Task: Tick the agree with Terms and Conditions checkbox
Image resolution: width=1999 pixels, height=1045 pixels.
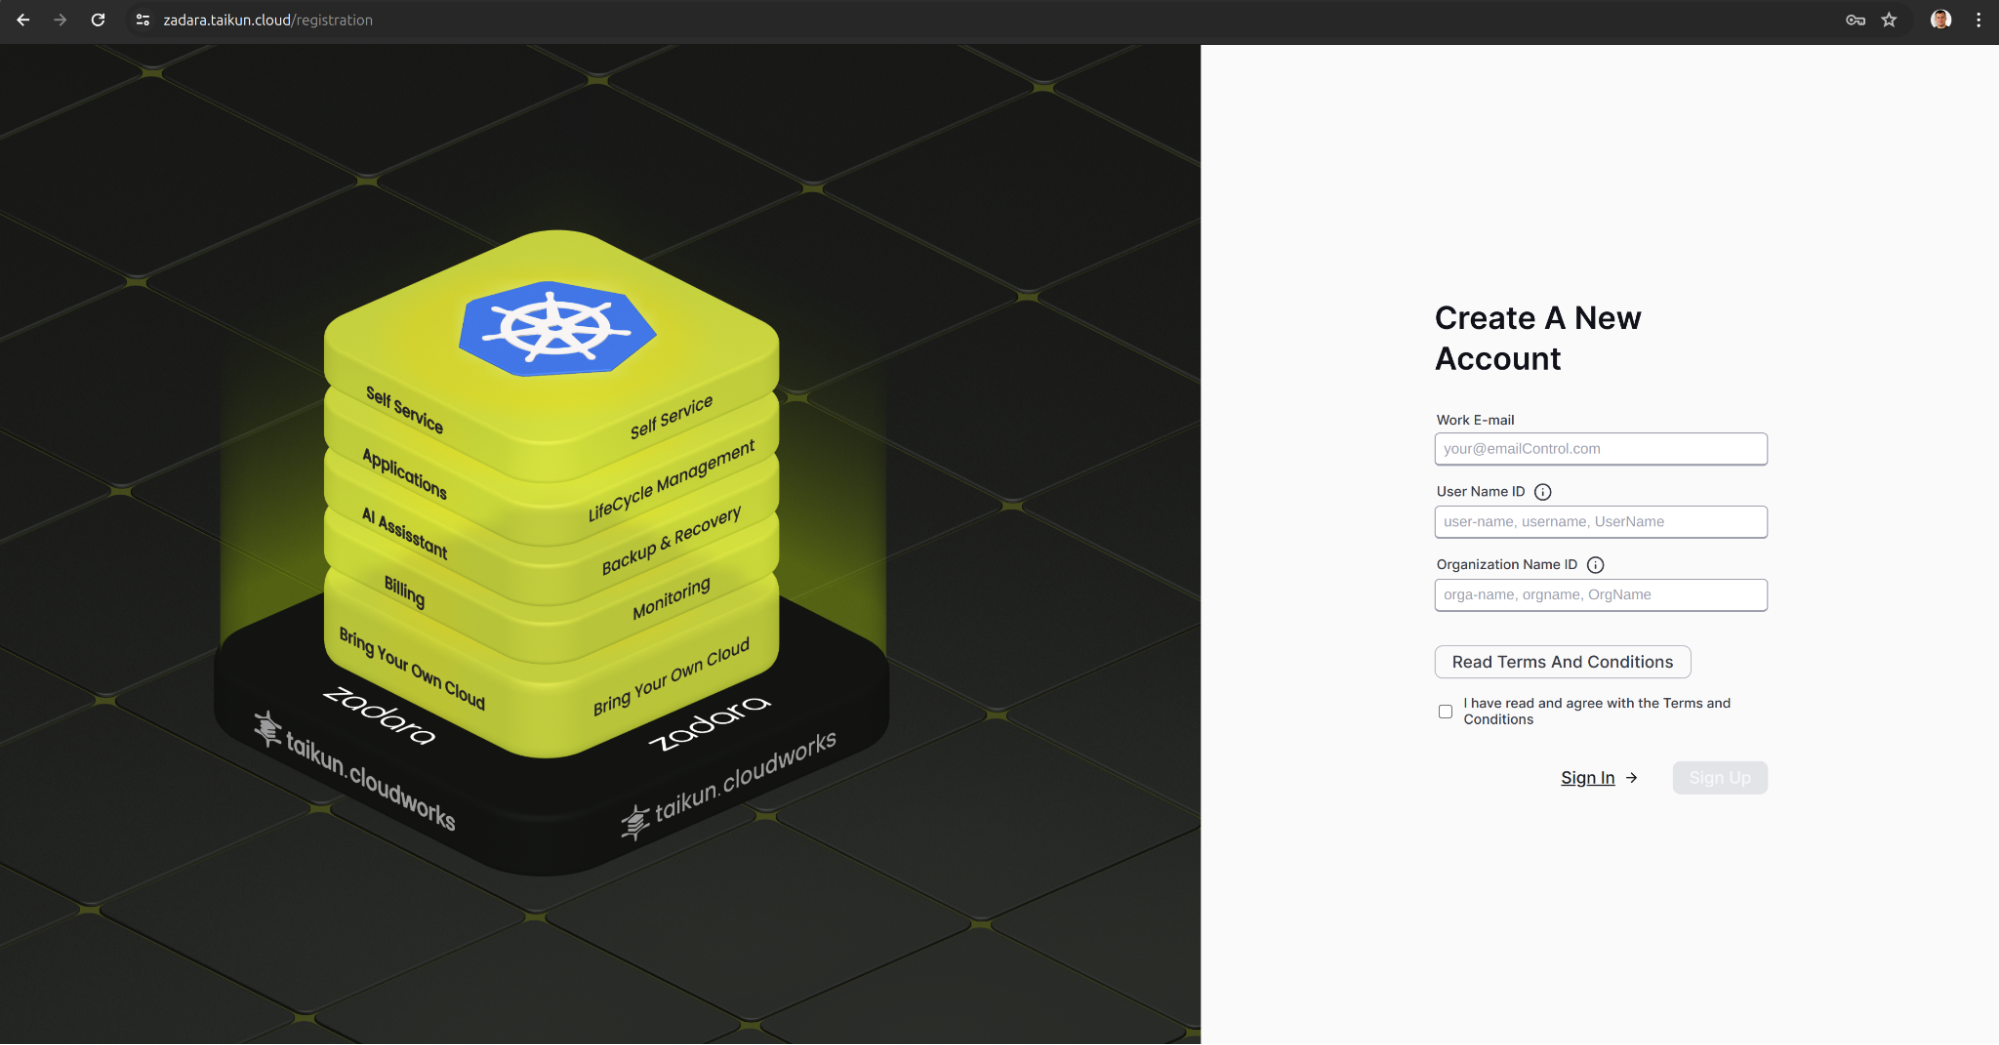Action: (1445, 712)
